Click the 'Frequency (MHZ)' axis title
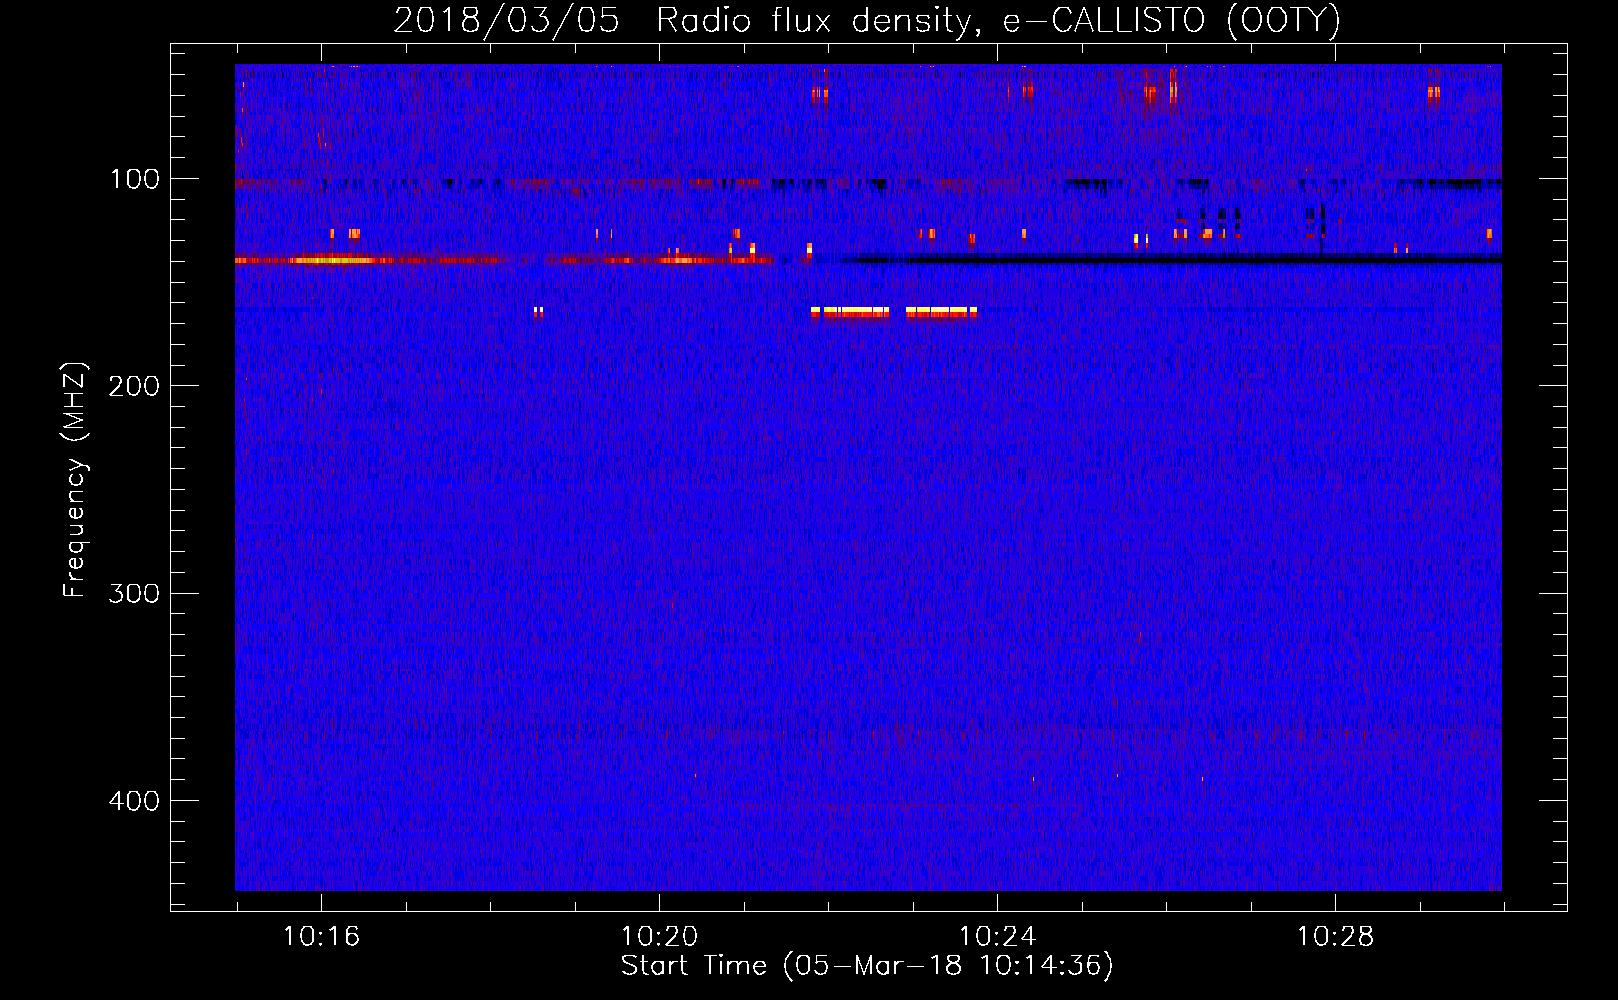1618x1000 pixels. pyautogui.click(x=75, y=480)
